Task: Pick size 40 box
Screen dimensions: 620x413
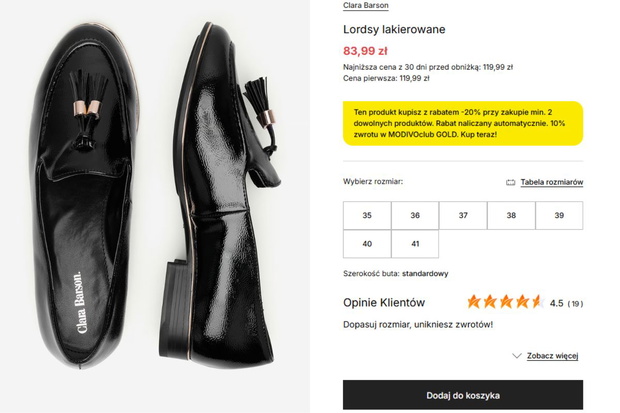Action: click(x=367, y=244)
